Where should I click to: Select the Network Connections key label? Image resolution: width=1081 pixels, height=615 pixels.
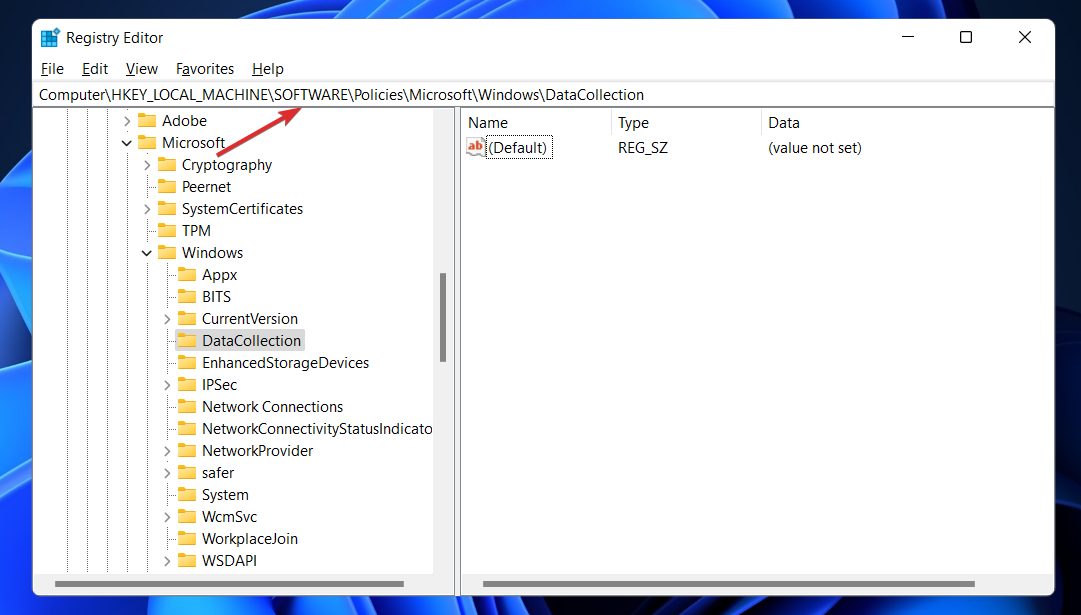(272, 407)
